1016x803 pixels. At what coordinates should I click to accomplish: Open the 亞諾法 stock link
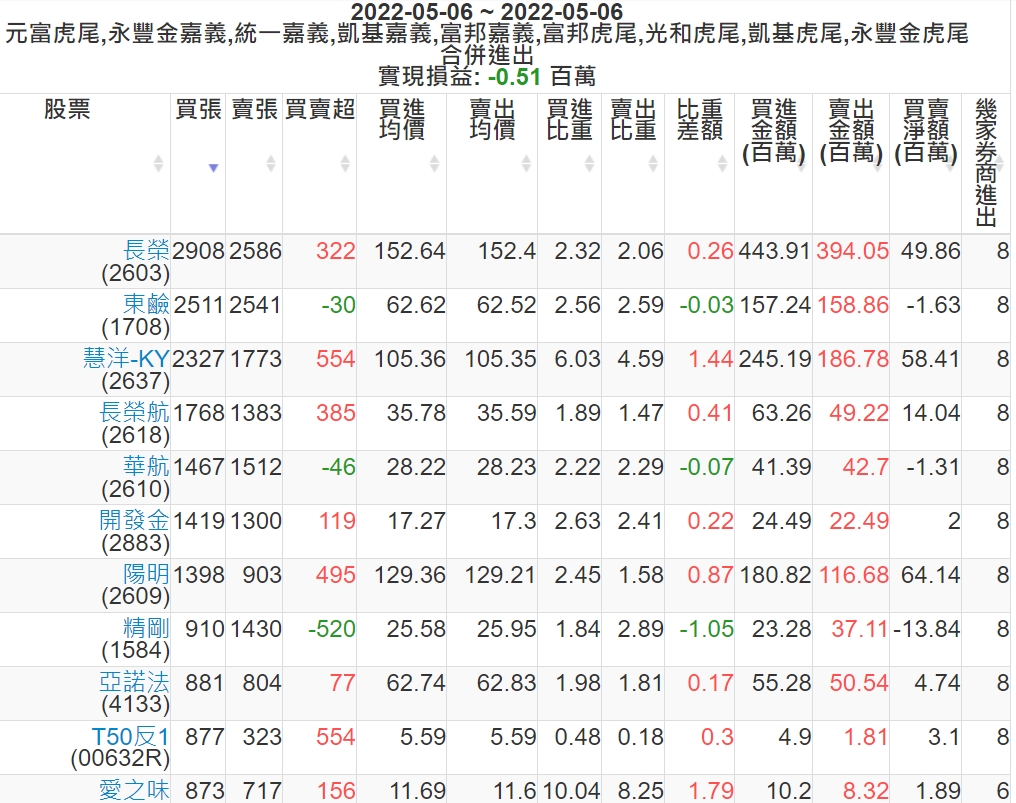pos(135,683)
